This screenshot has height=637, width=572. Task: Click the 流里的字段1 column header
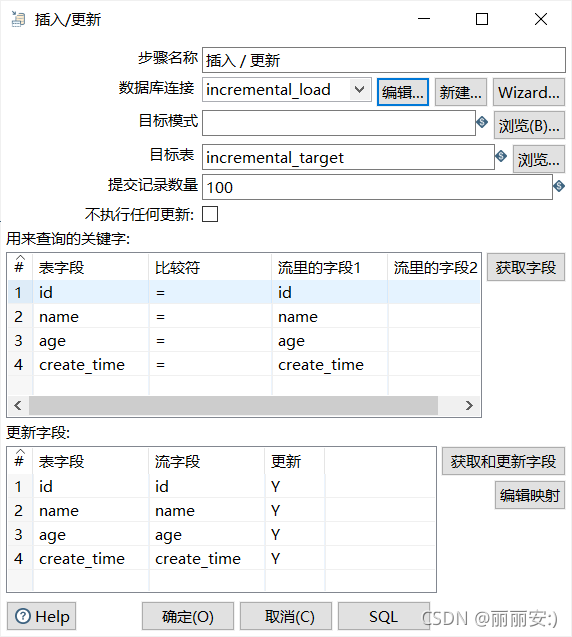click(x=329, y=267)
